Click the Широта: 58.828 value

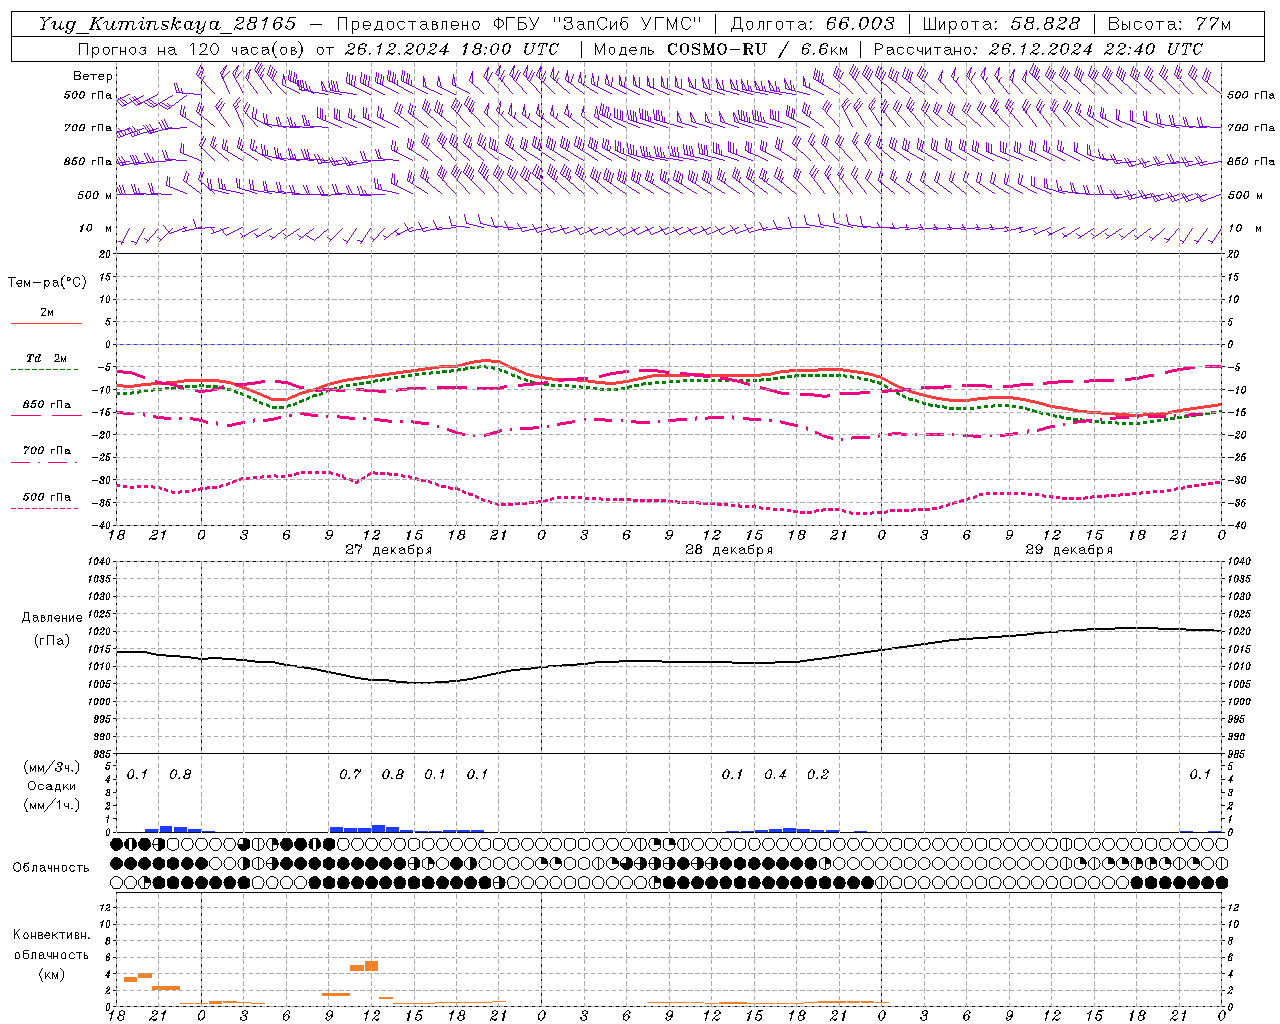1001,24
